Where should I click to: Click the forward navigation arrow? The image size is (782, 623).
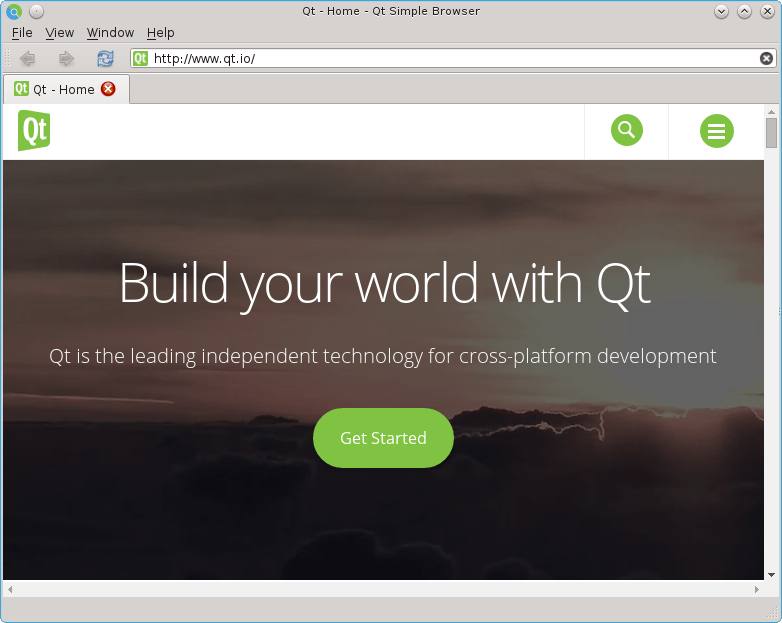[x=66, y=59]
